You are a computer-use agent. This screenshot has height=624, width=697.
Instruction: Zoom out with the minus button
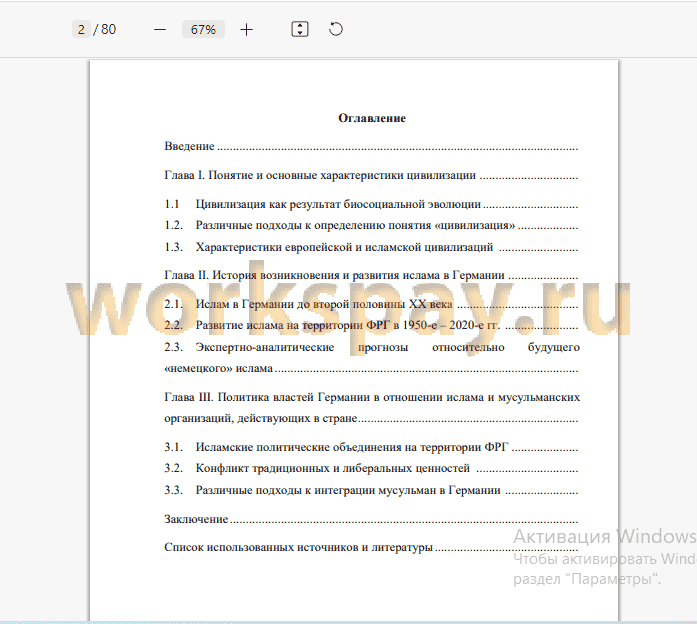tap(160, 30)
